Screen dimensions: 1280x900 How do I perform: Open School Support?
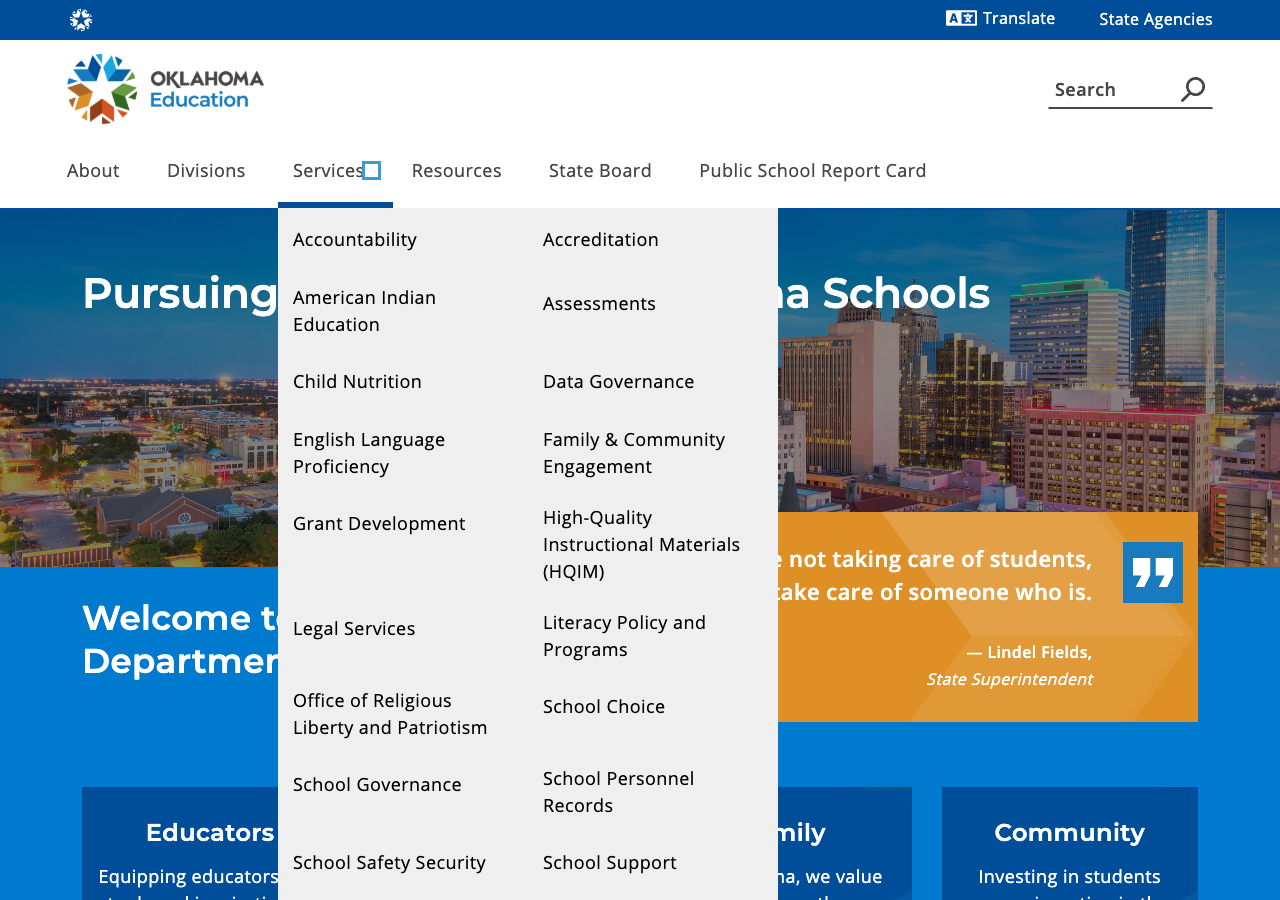click(x=610, y=863)
